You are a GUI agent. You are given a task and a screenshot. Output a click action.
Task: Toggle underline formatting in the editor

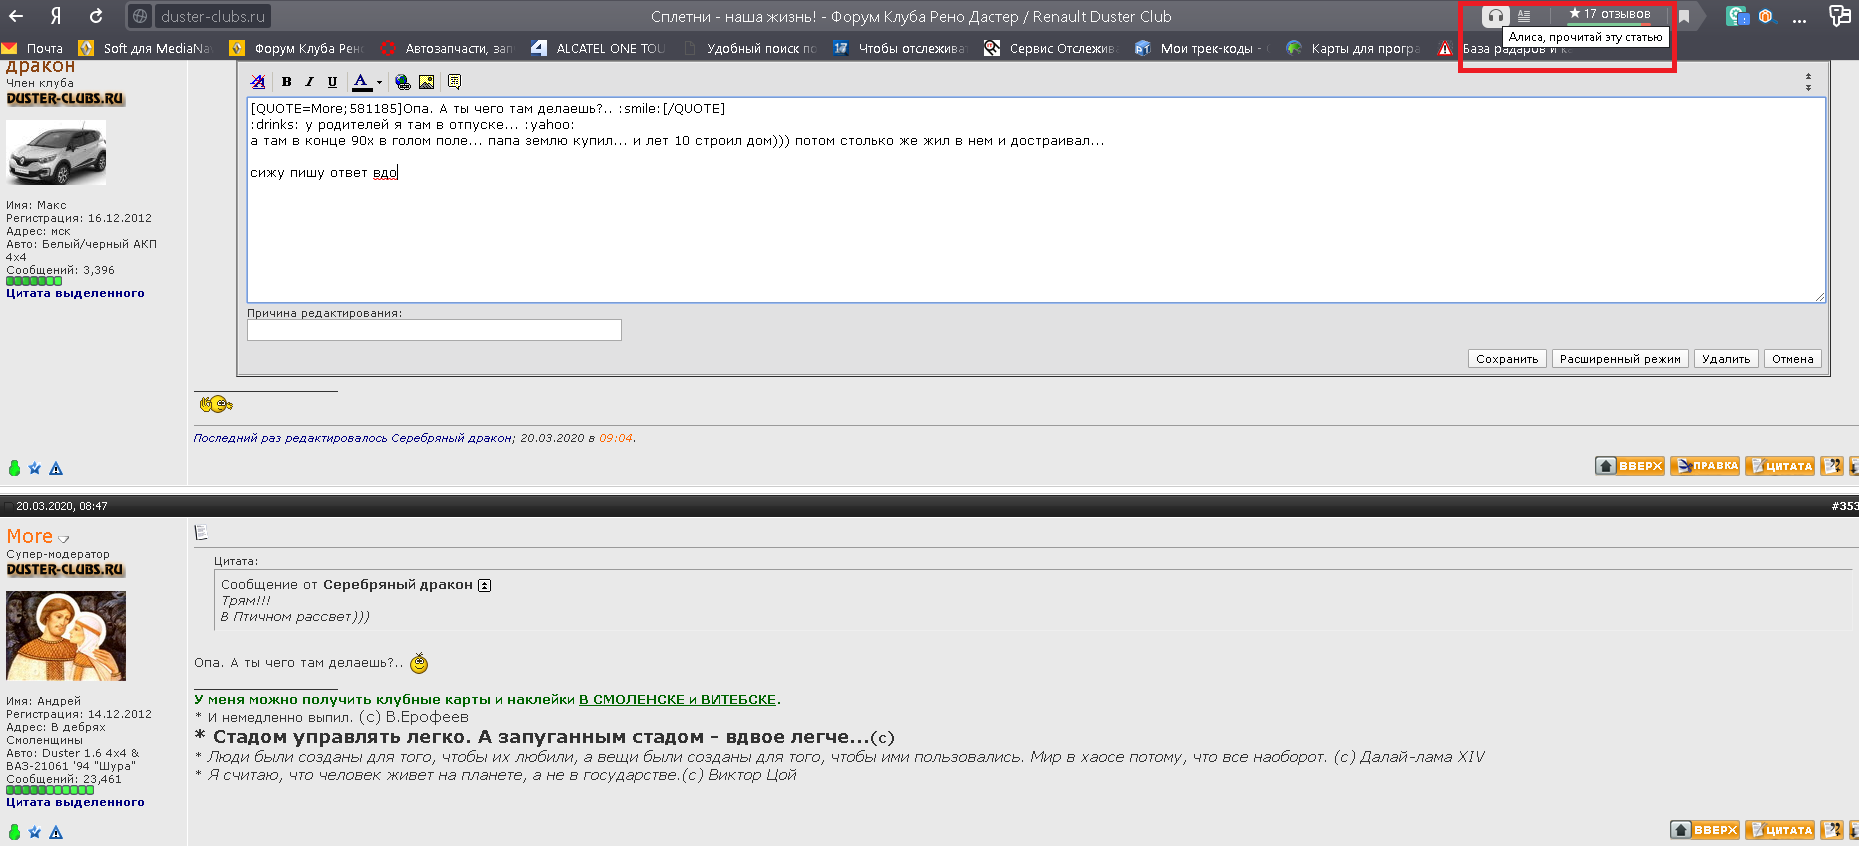[332, 82]
